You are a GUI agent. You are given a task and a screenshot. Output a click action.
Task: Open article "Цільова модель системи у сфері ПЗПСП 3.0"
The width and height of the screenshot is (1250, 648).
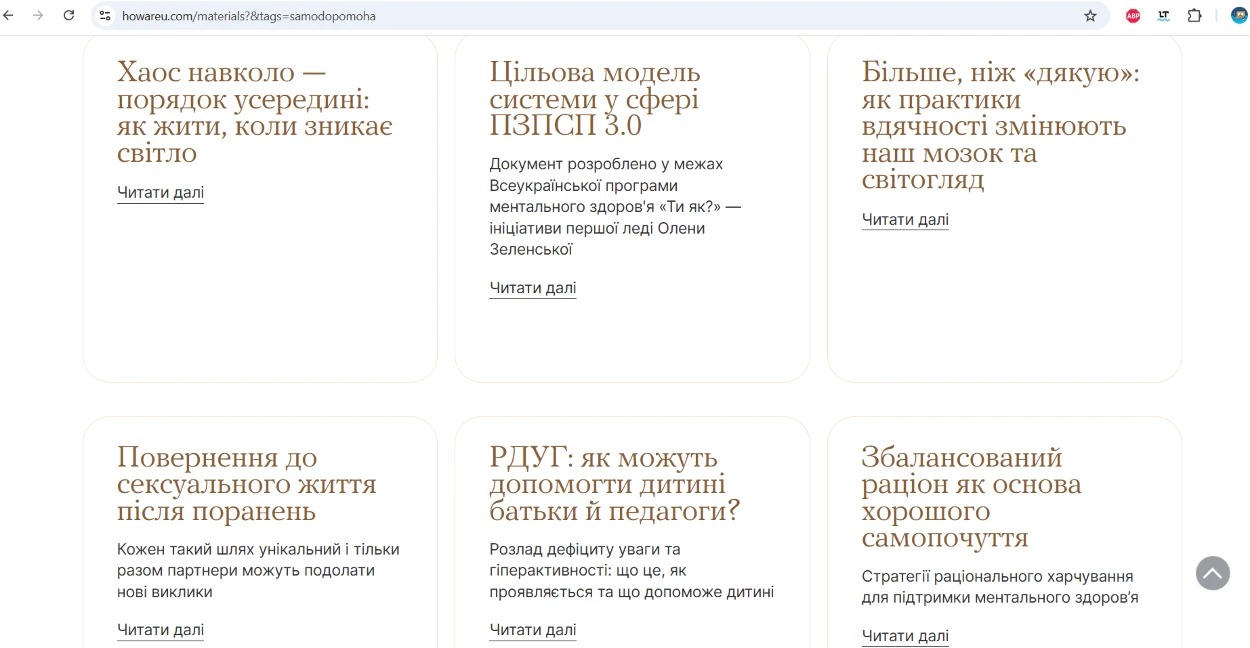pos(595,99)
